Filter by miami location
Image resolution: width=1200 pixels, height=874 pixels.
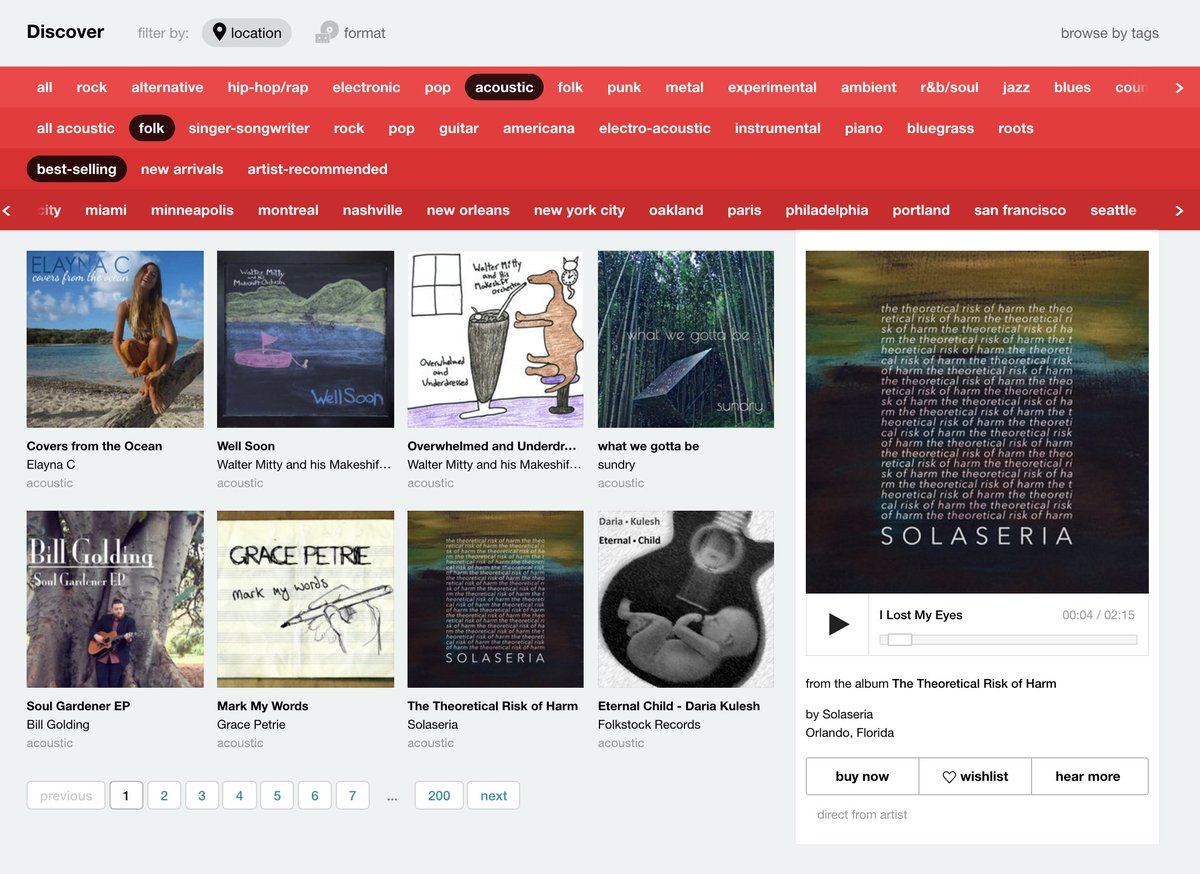[106, 210]
